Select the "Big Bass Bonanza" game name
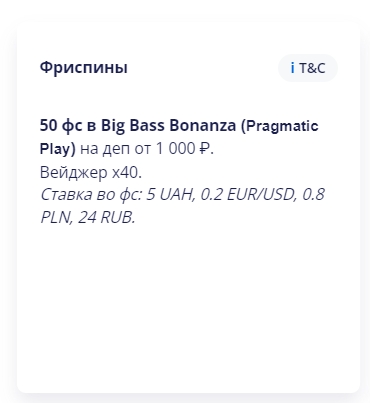This screenshot has height=403, width=370. point(168,126)
